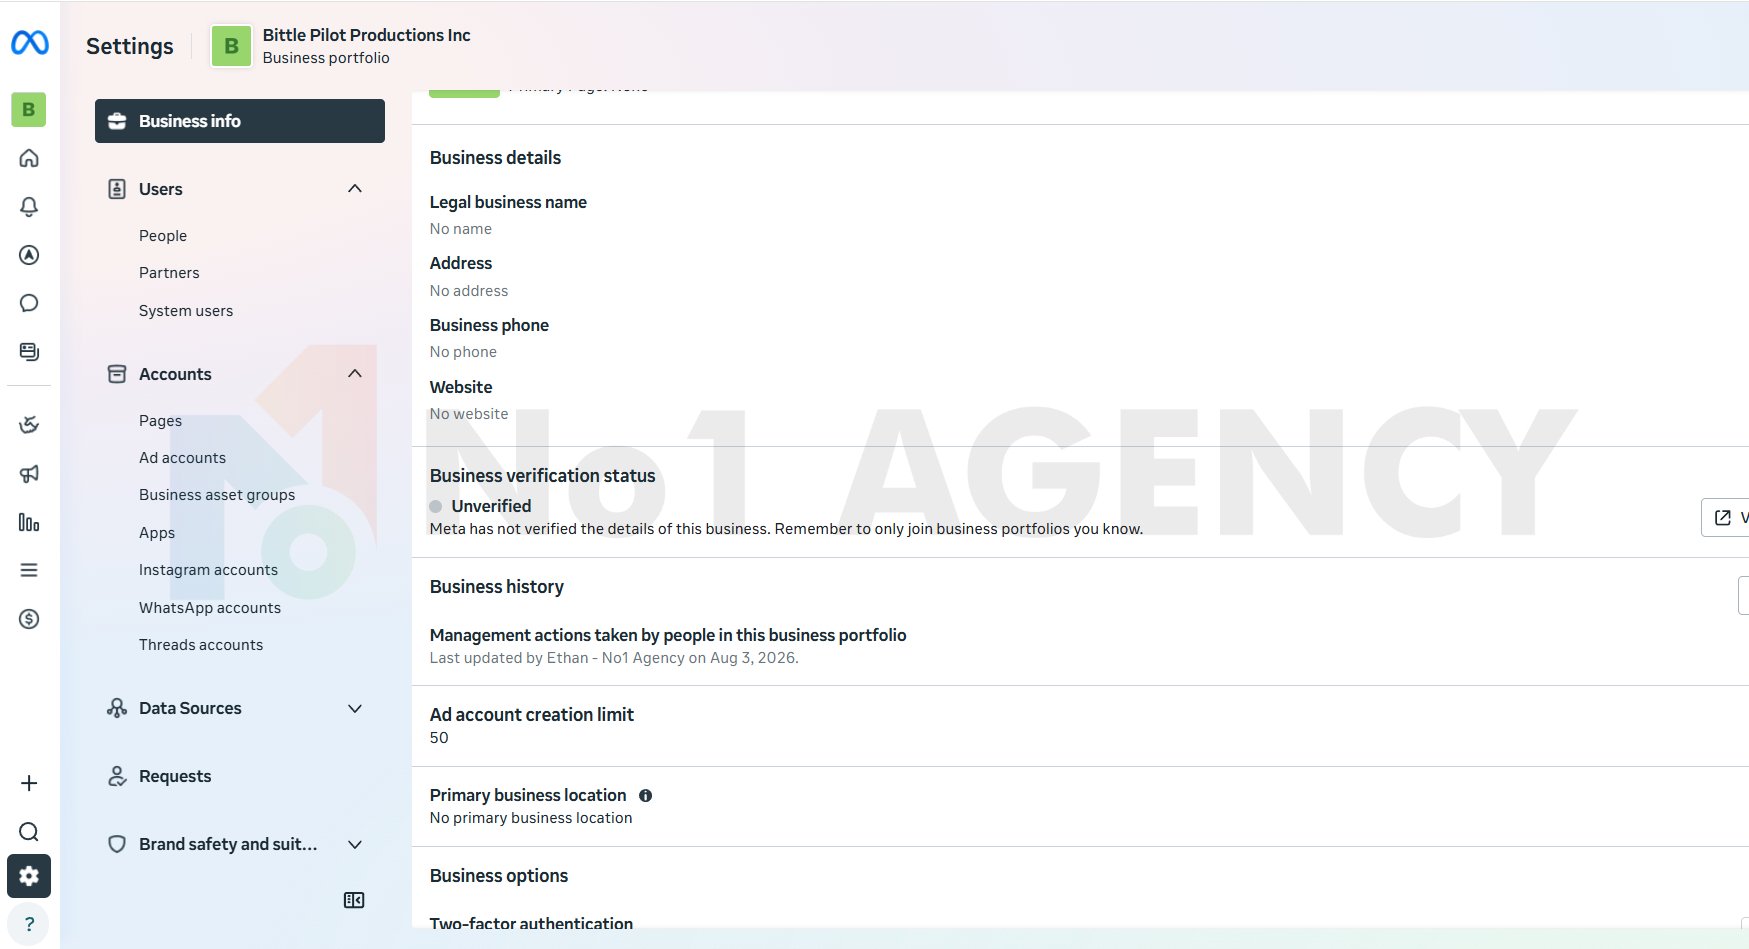Image resolution: width=1749 pixels, height=949 pixels.
Task: Switch portfolio via Bittle Pilot Productions Inc
Action: tap(366, 35)
